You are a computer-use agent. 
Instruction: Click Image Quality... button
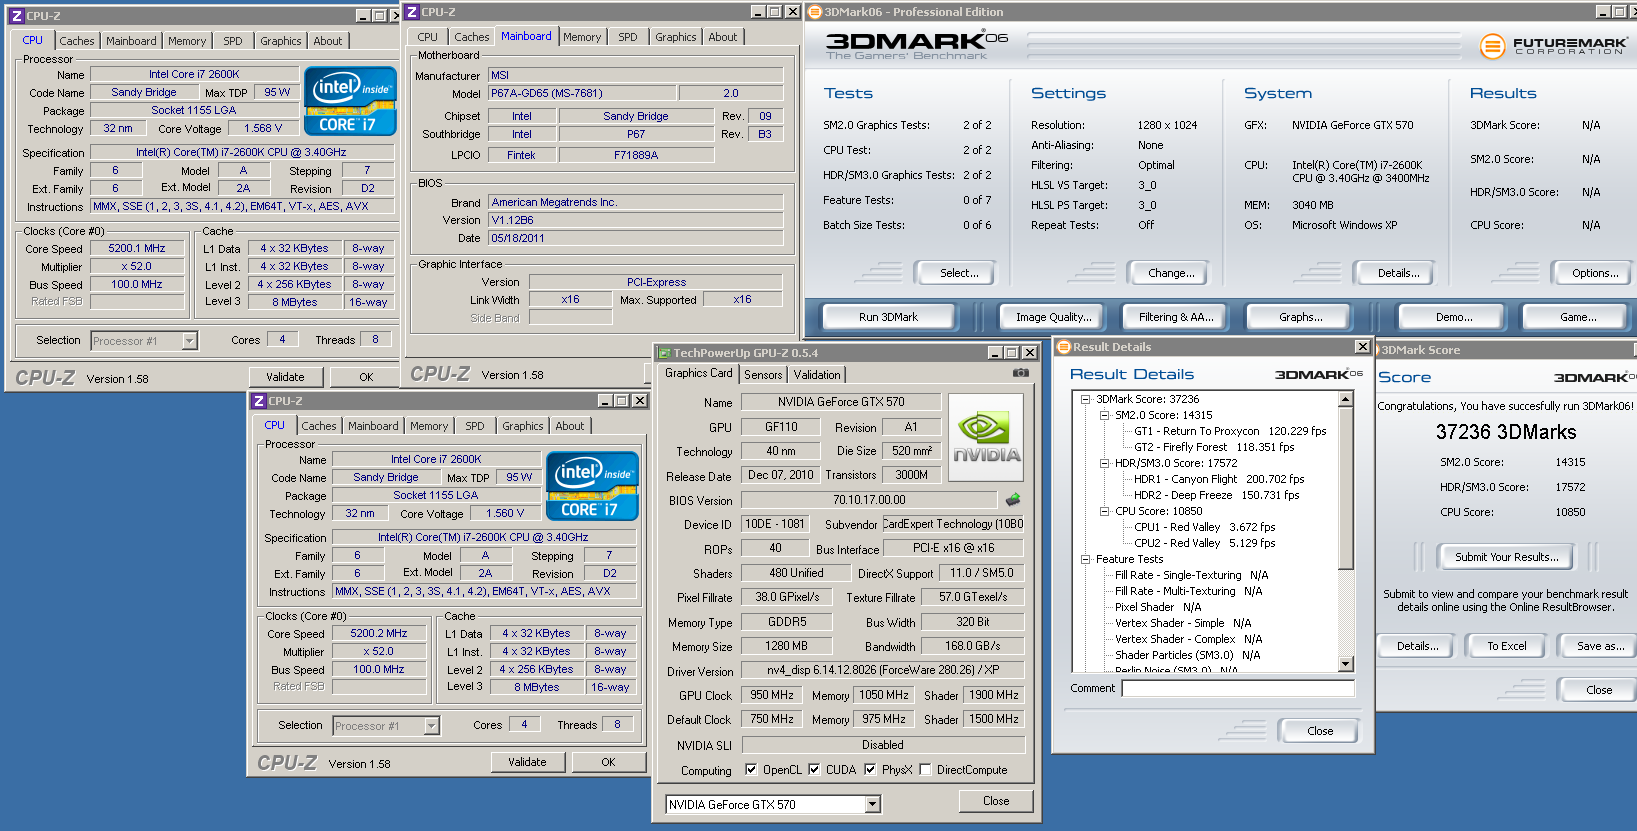(x=1054, y=317)
